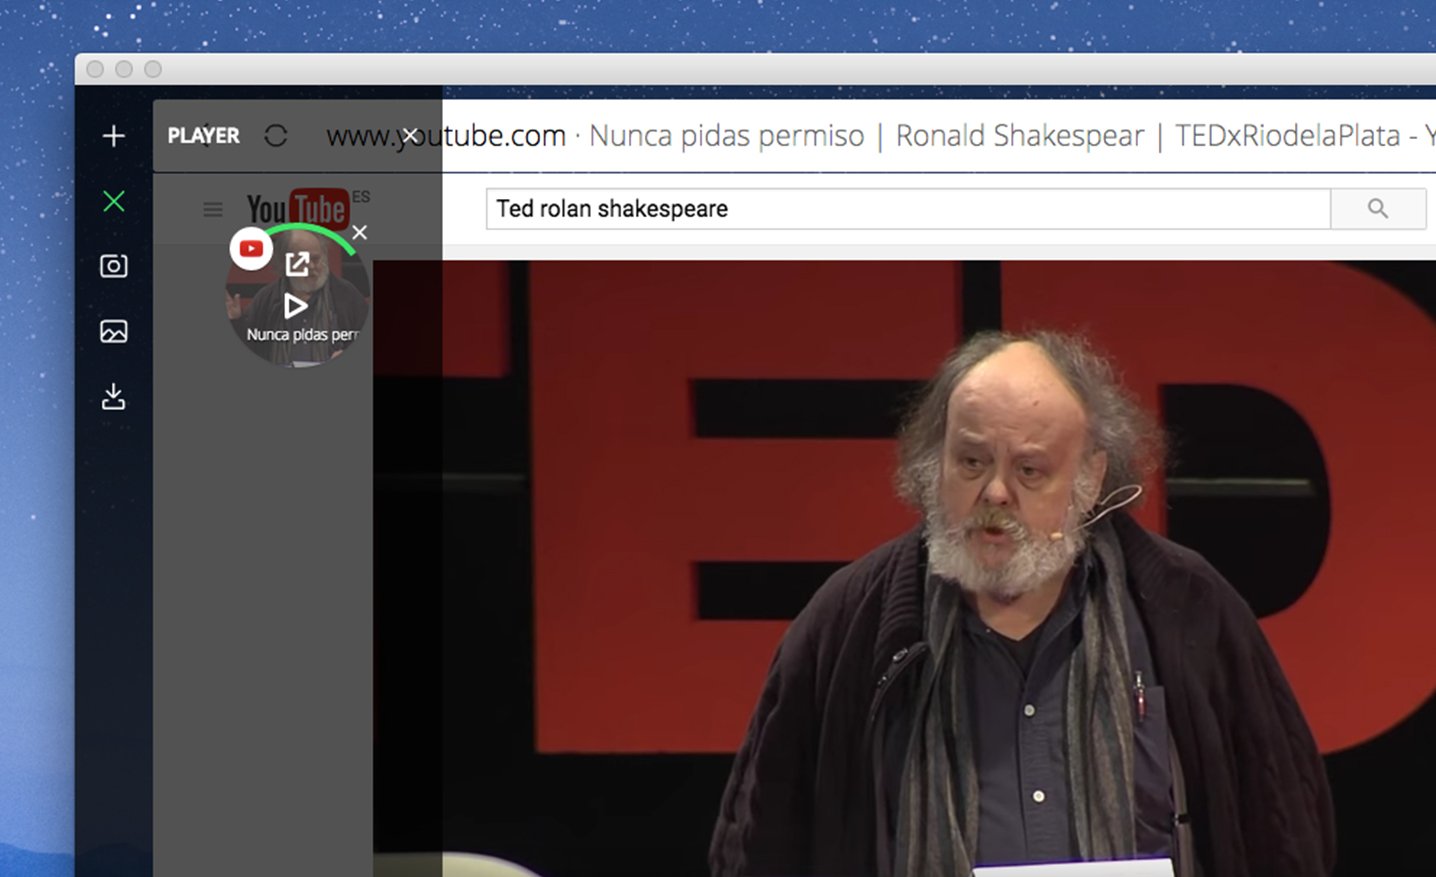Close the window with first traffic light
Screen dimensions: 1436x877
pos(95,69)
